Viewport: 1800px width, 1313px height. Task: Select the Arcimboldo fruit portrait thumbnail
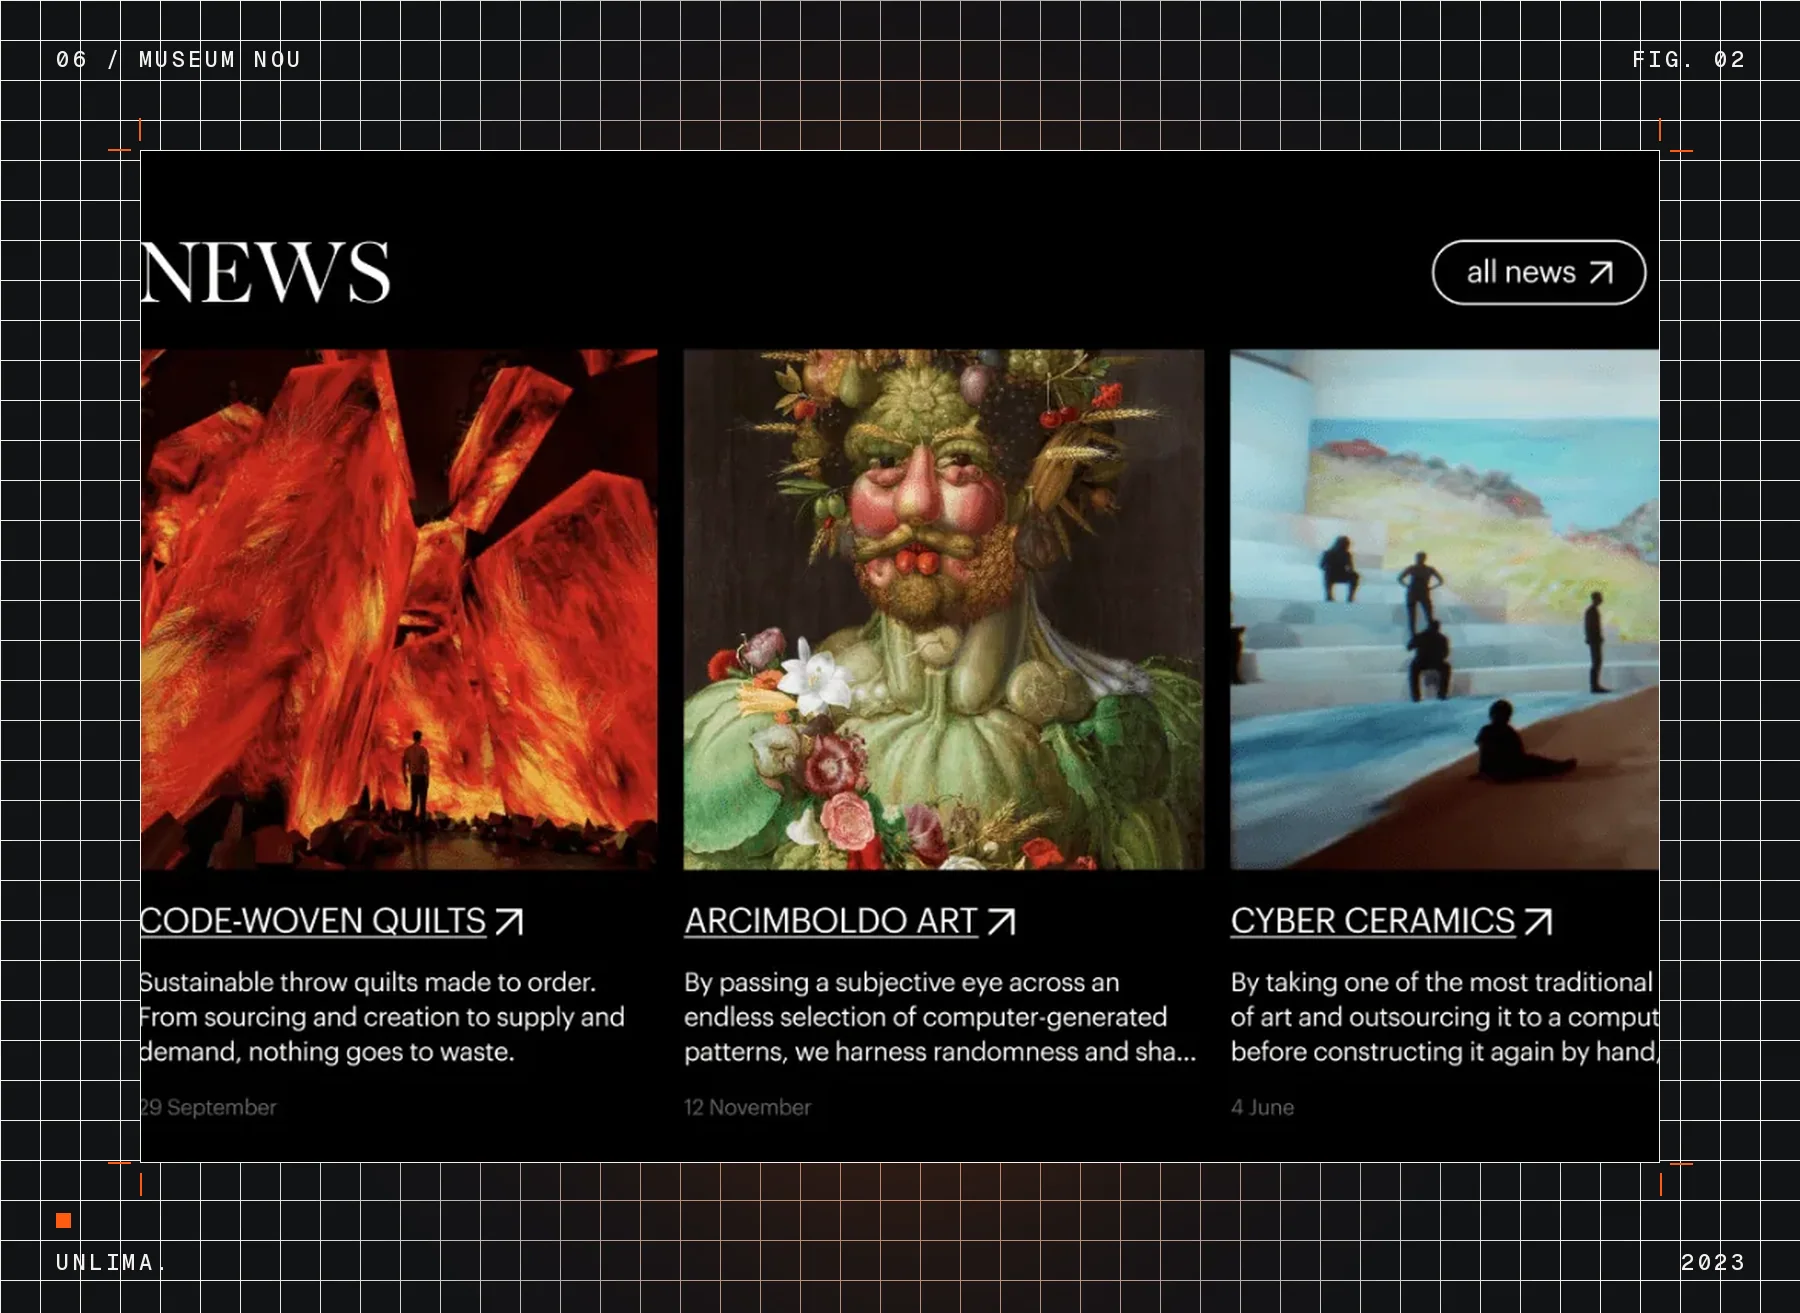(x=944, y=609)
